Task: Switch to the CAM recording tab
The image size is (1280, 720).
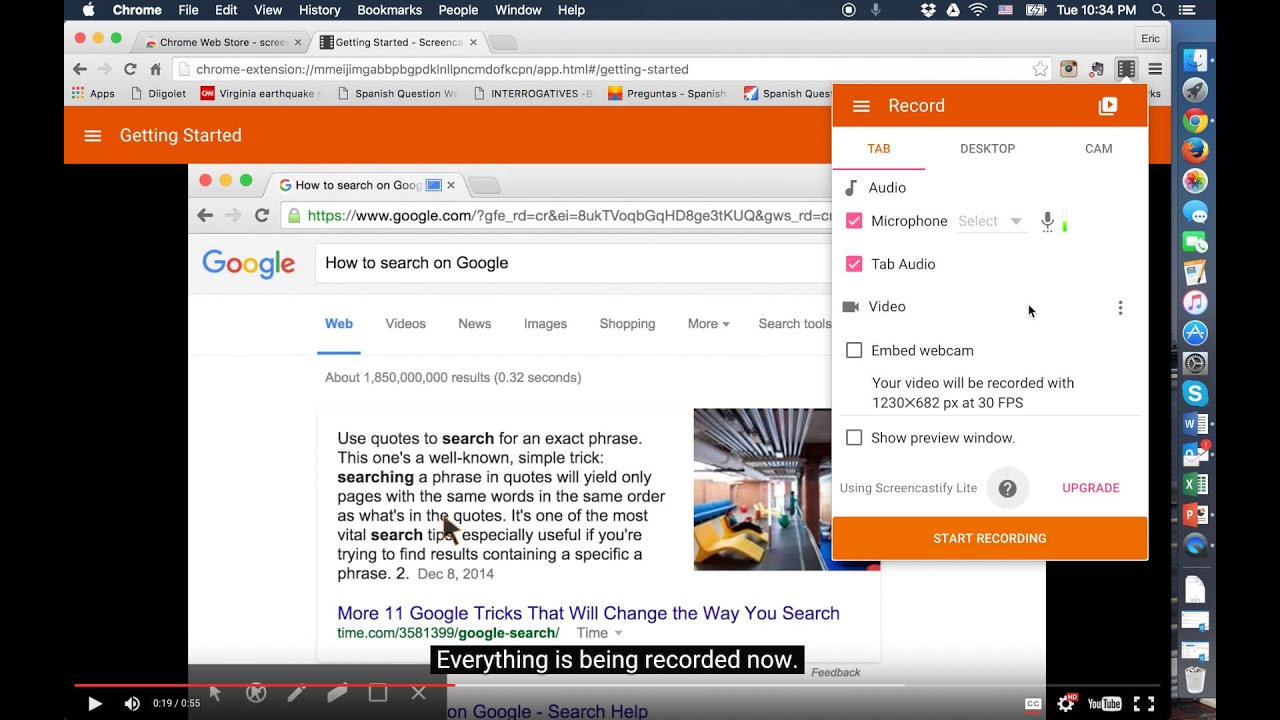Action: click(1099, 149)
